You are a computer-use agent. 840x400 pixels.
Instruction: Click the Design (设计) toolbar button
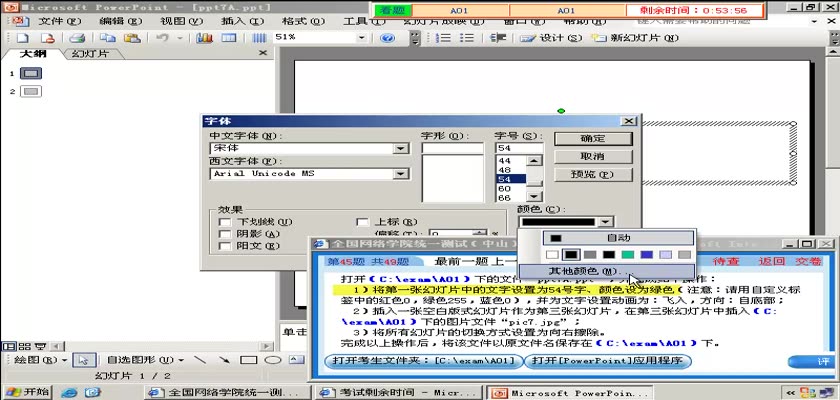coord(551,38)
